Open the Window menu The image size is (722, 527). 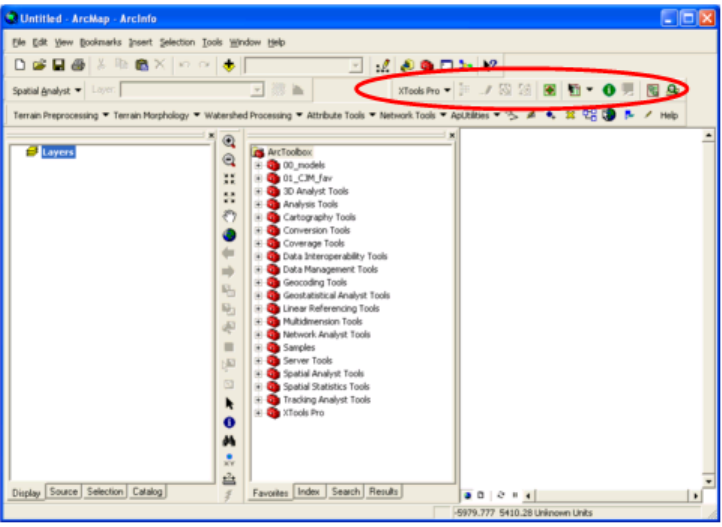[245, 42]
